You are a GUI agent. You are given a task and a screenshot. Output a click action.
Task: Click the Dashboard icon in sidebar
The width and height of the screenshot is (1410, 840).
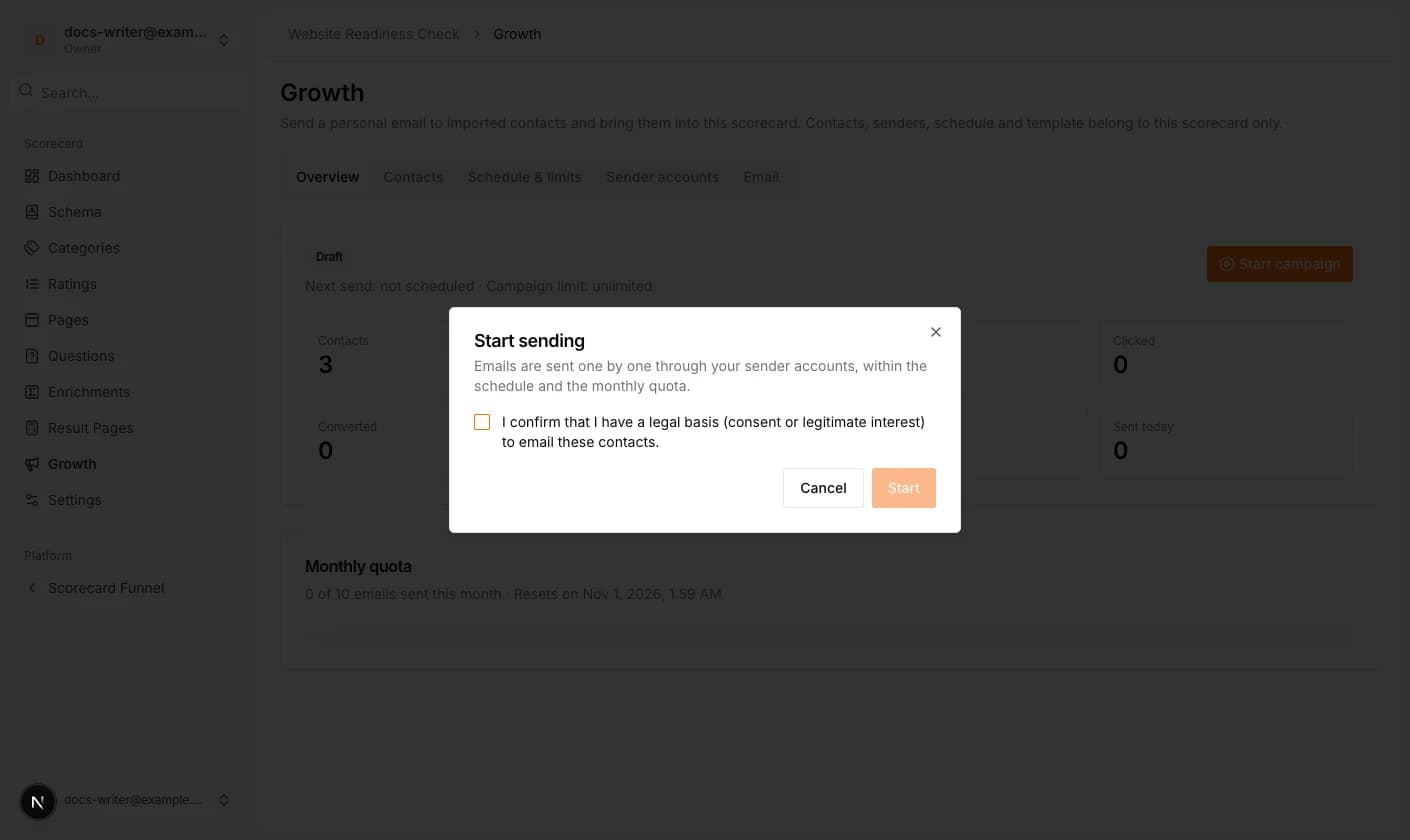pos(31,176)
